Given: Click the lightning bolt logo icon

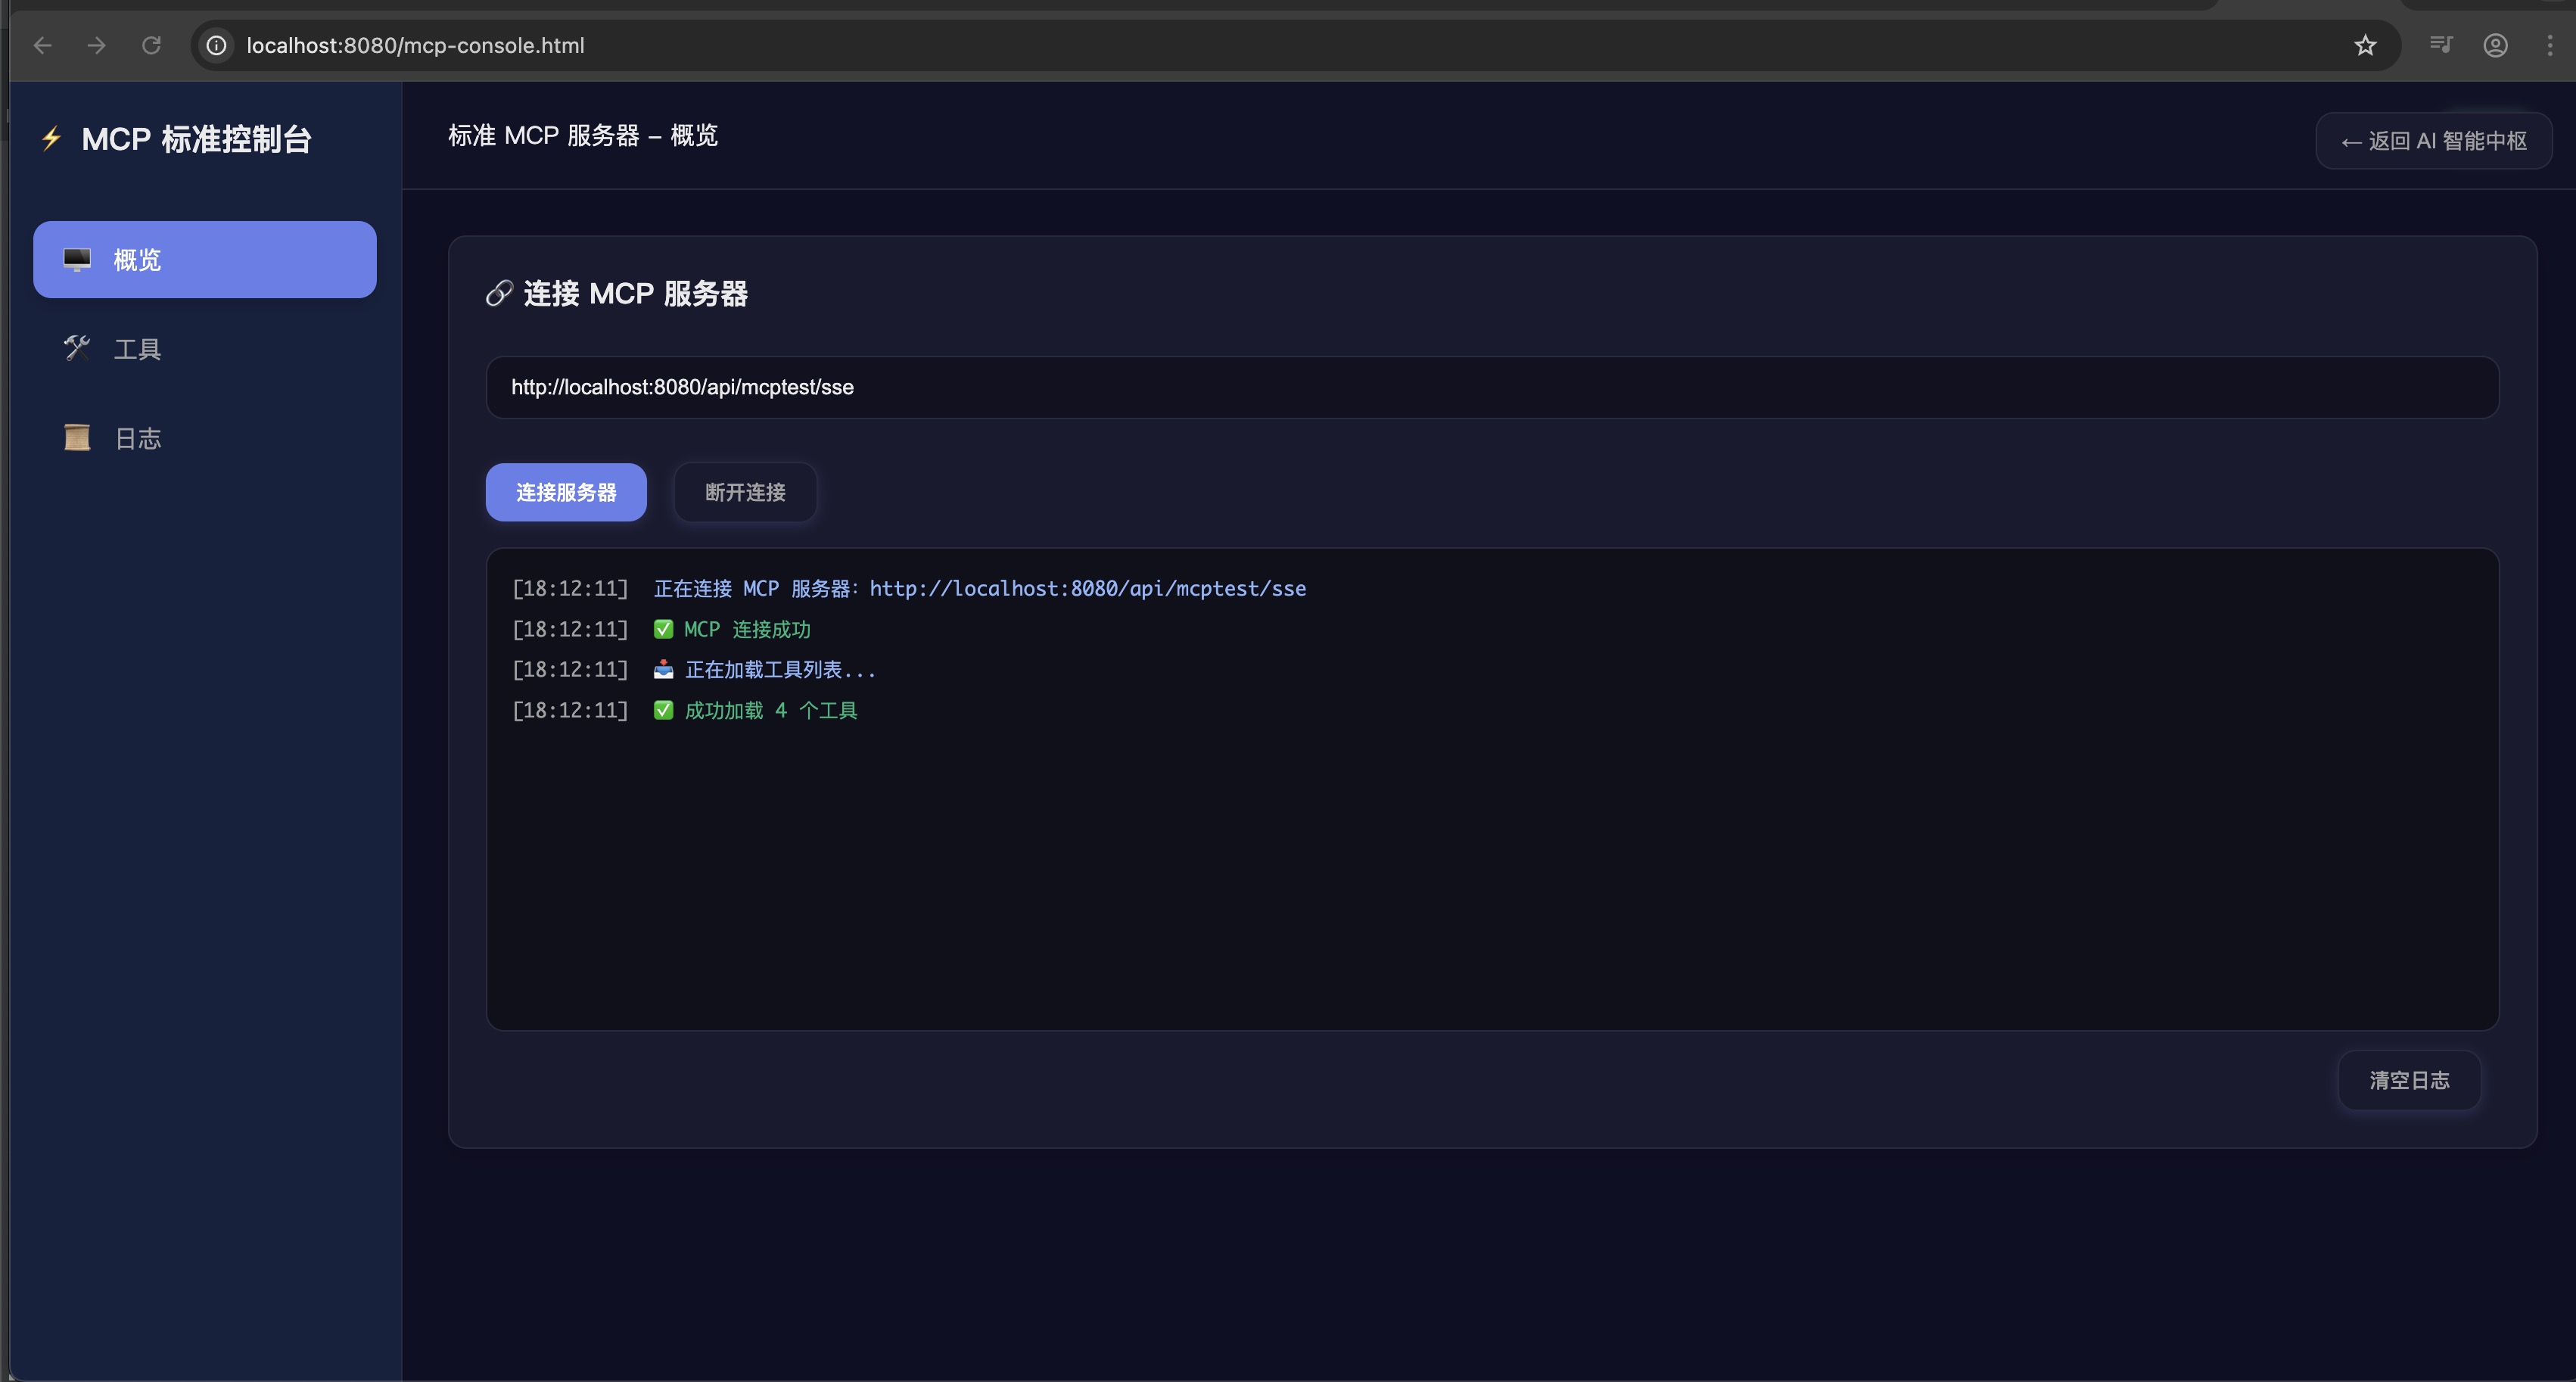Looking at the screenshot, I should (x=52, y=138).
